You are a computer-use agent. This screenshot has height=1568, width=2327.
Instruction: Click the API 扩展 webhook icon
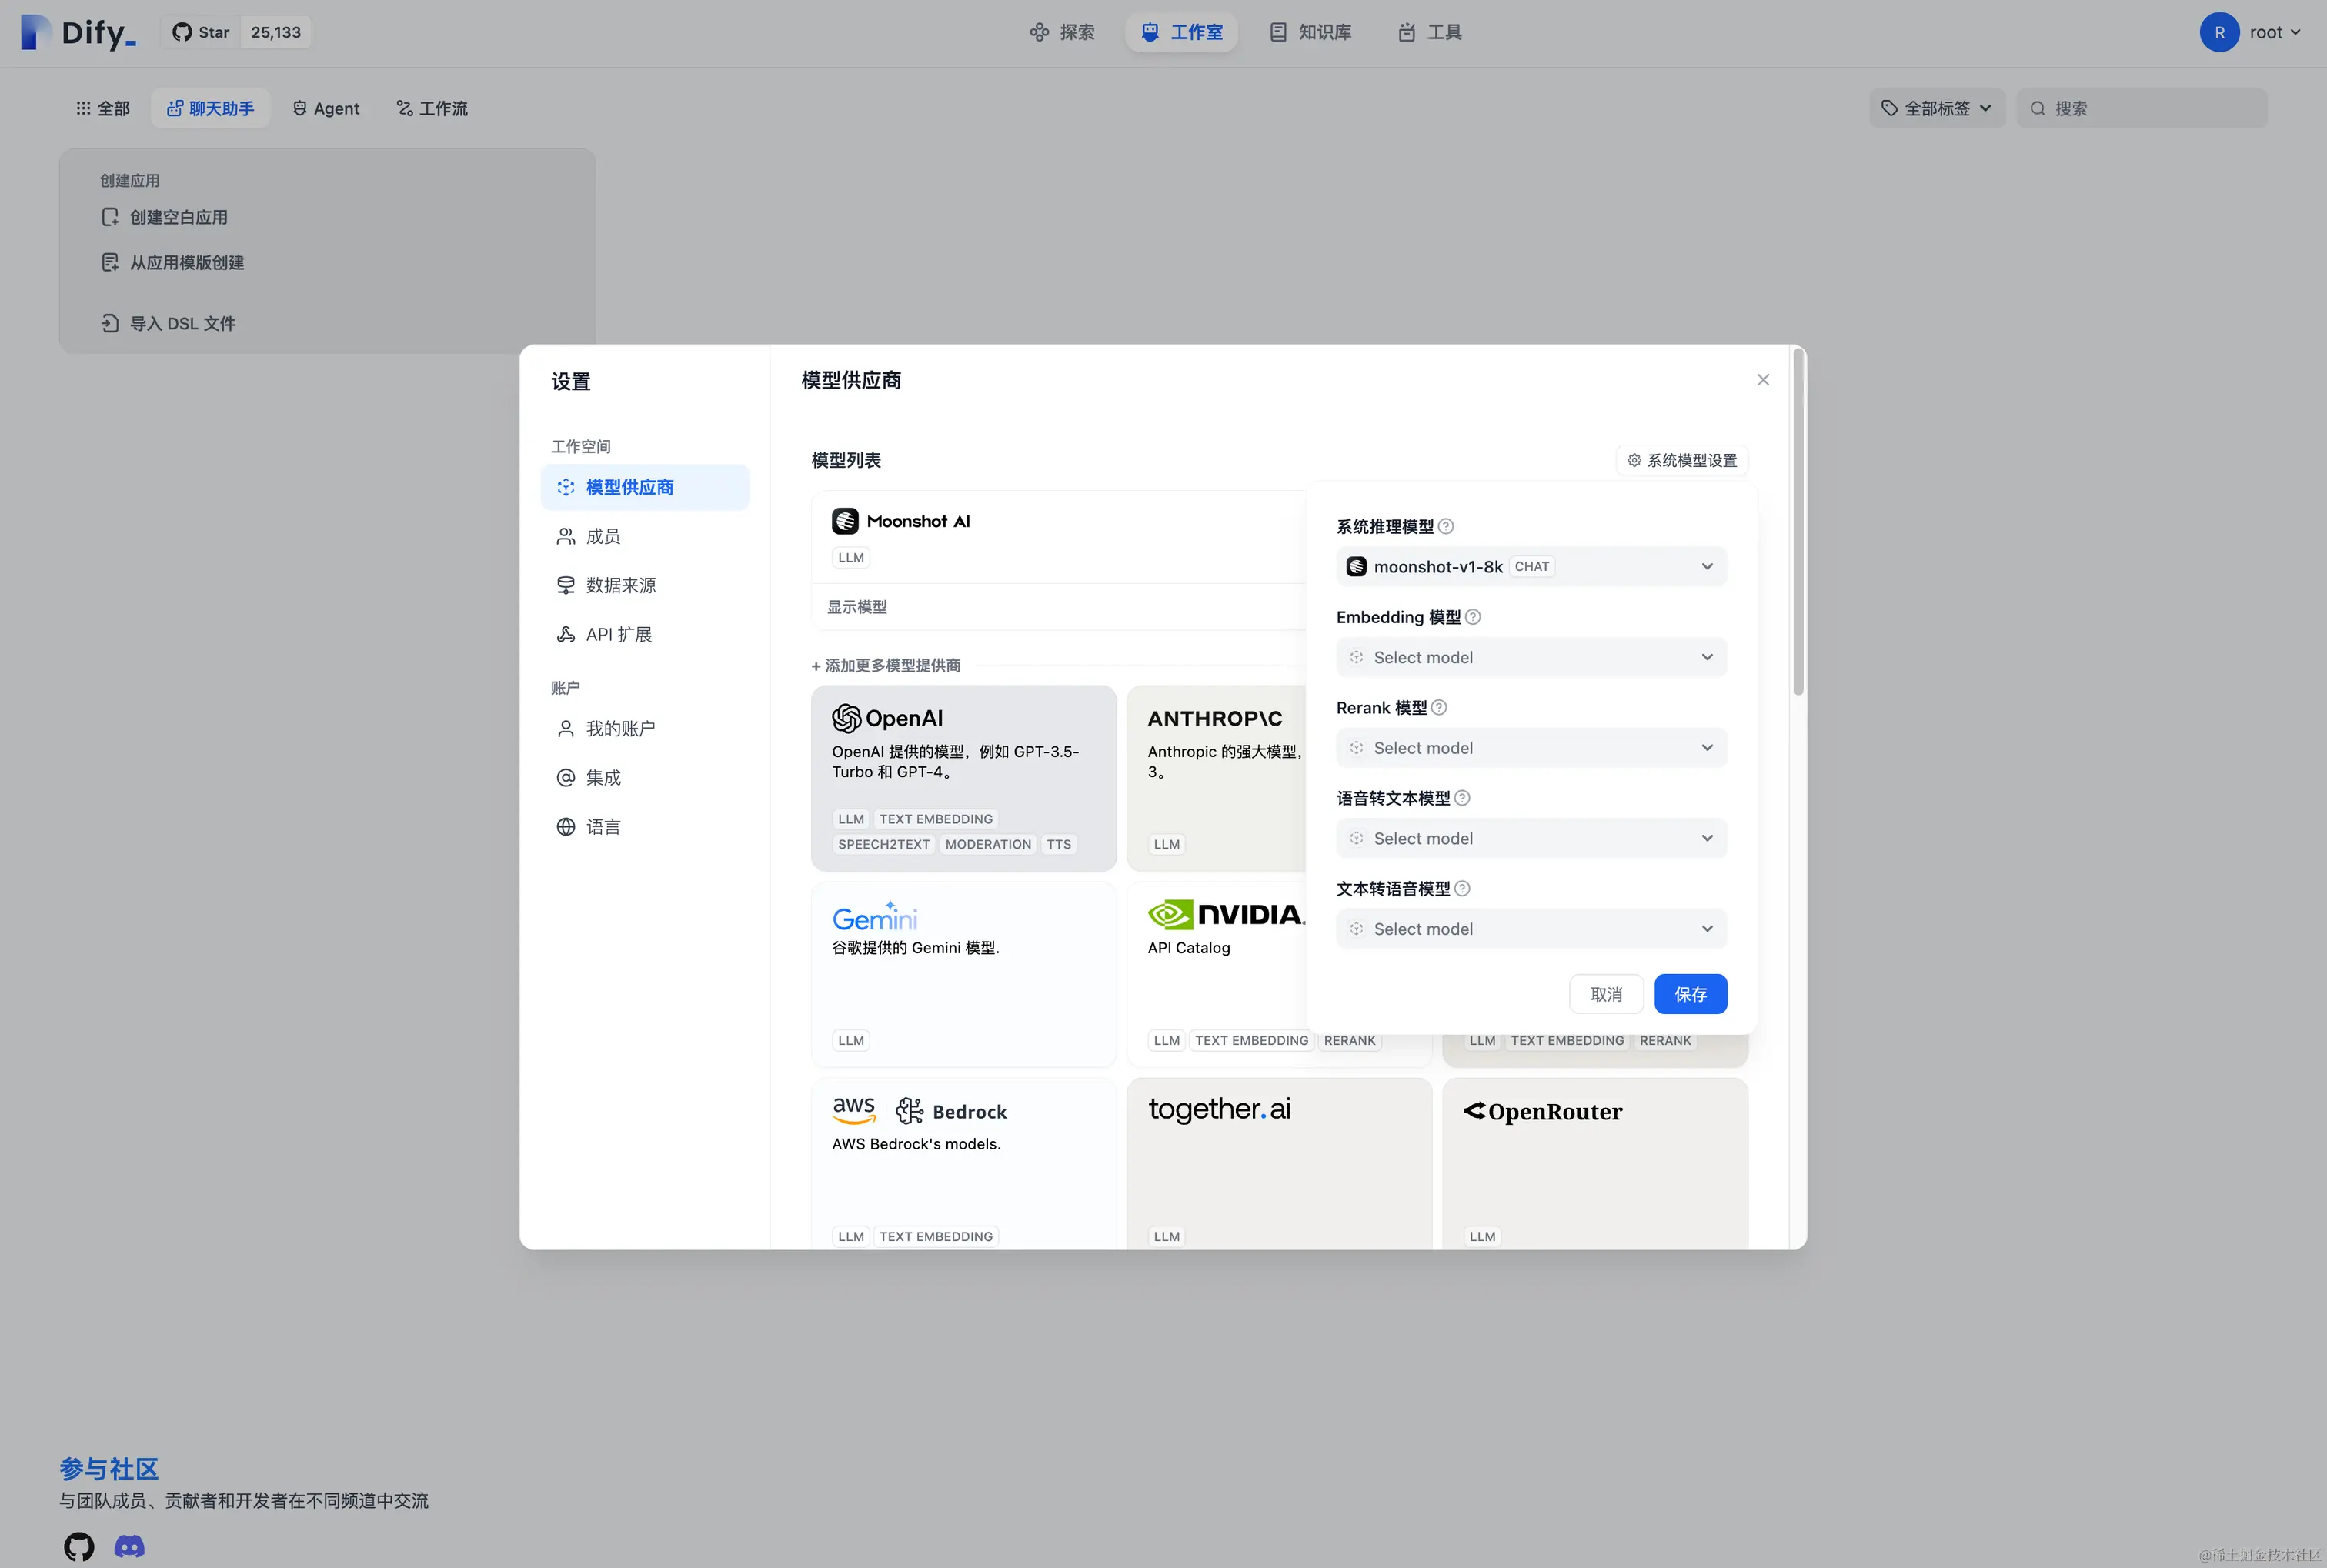tap(566, 634)
